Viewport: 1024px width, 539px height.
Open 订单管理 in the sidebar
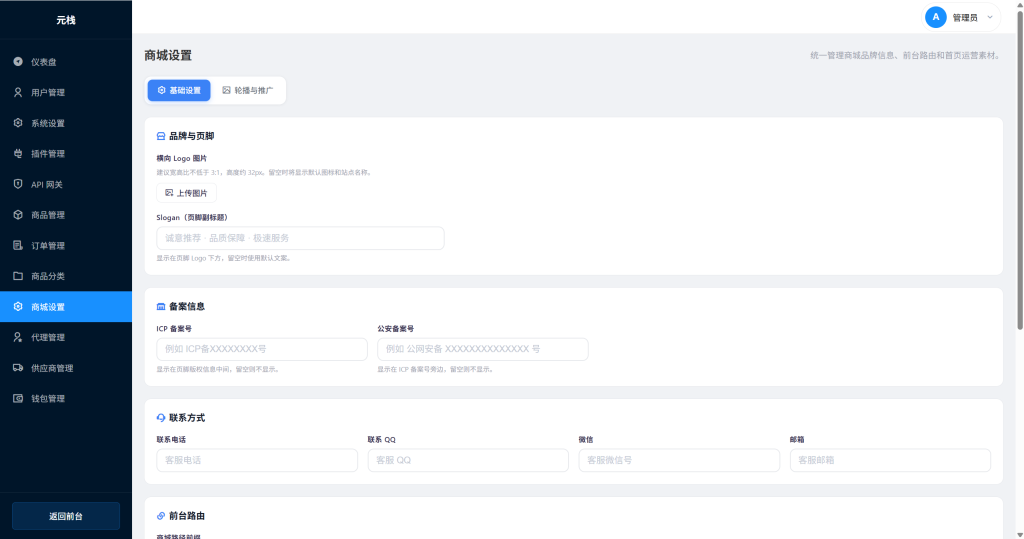(x=48, y=246)
